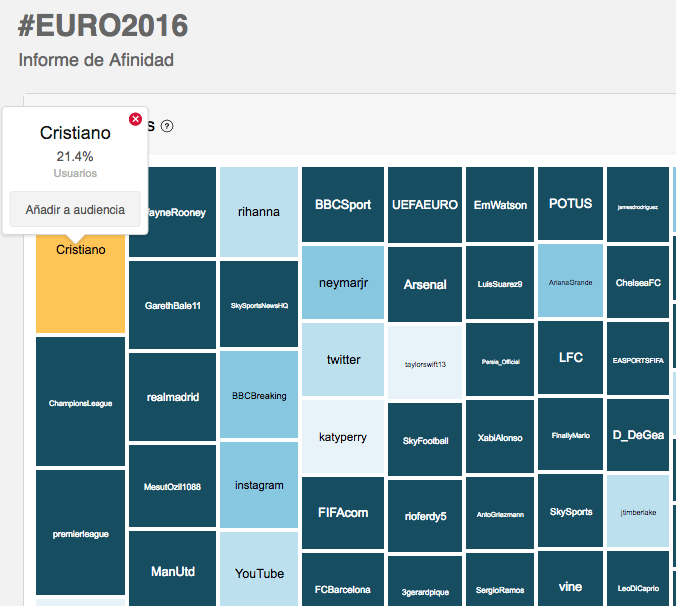Viewport: 676px width, 606px height.
Task: Select the SkySportsNewsHQ tile
Action: click(259, 304)
